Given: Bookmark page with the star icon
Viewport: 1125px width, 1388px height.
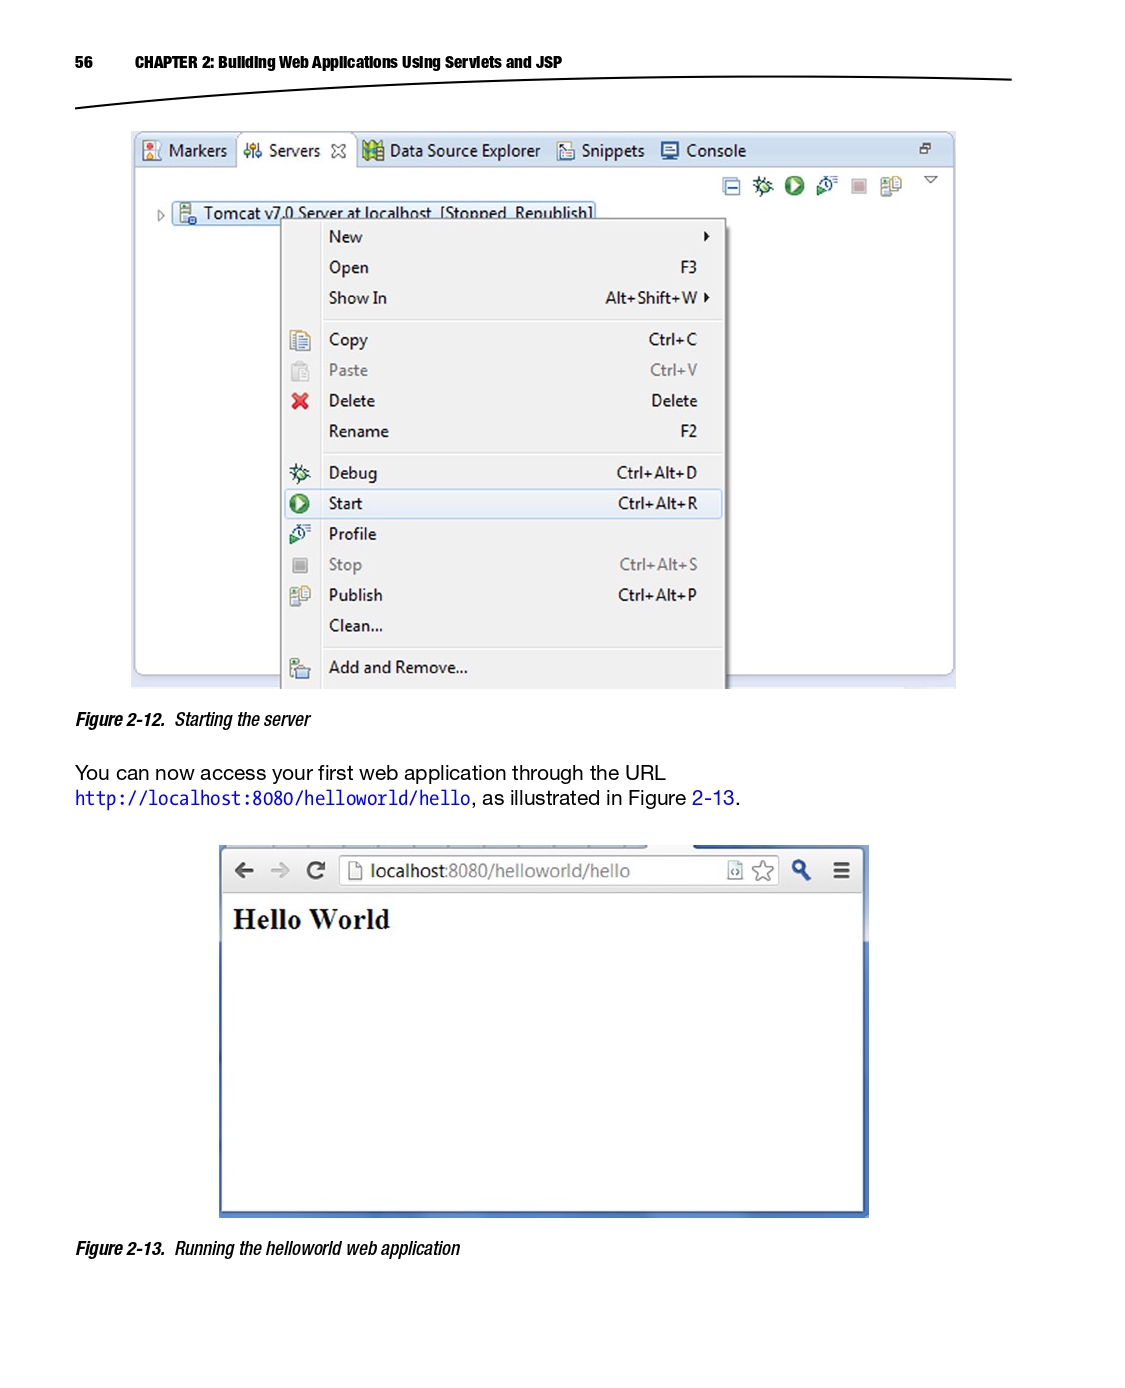Looking at the screenshot, I should pos(763,871).
